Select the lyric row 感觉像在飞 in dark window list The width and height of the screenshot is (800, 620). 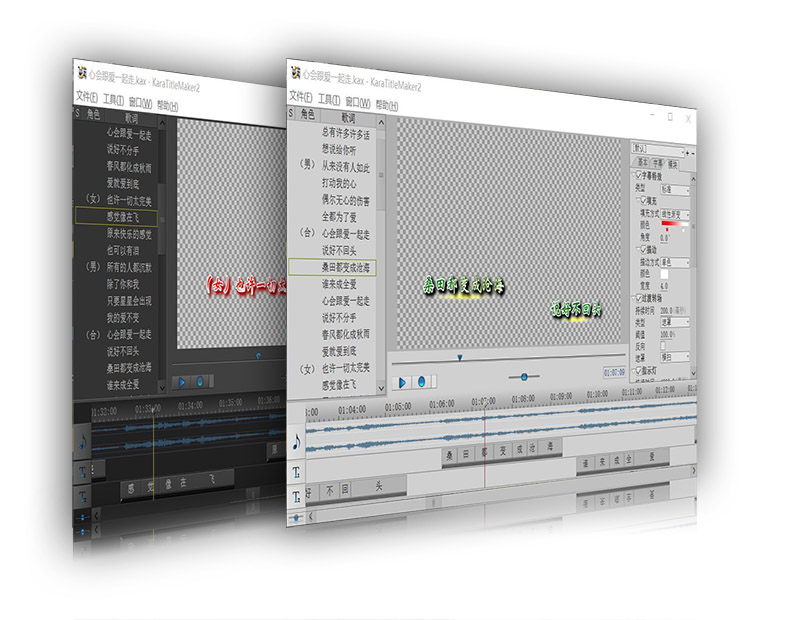tap(116, 216)
